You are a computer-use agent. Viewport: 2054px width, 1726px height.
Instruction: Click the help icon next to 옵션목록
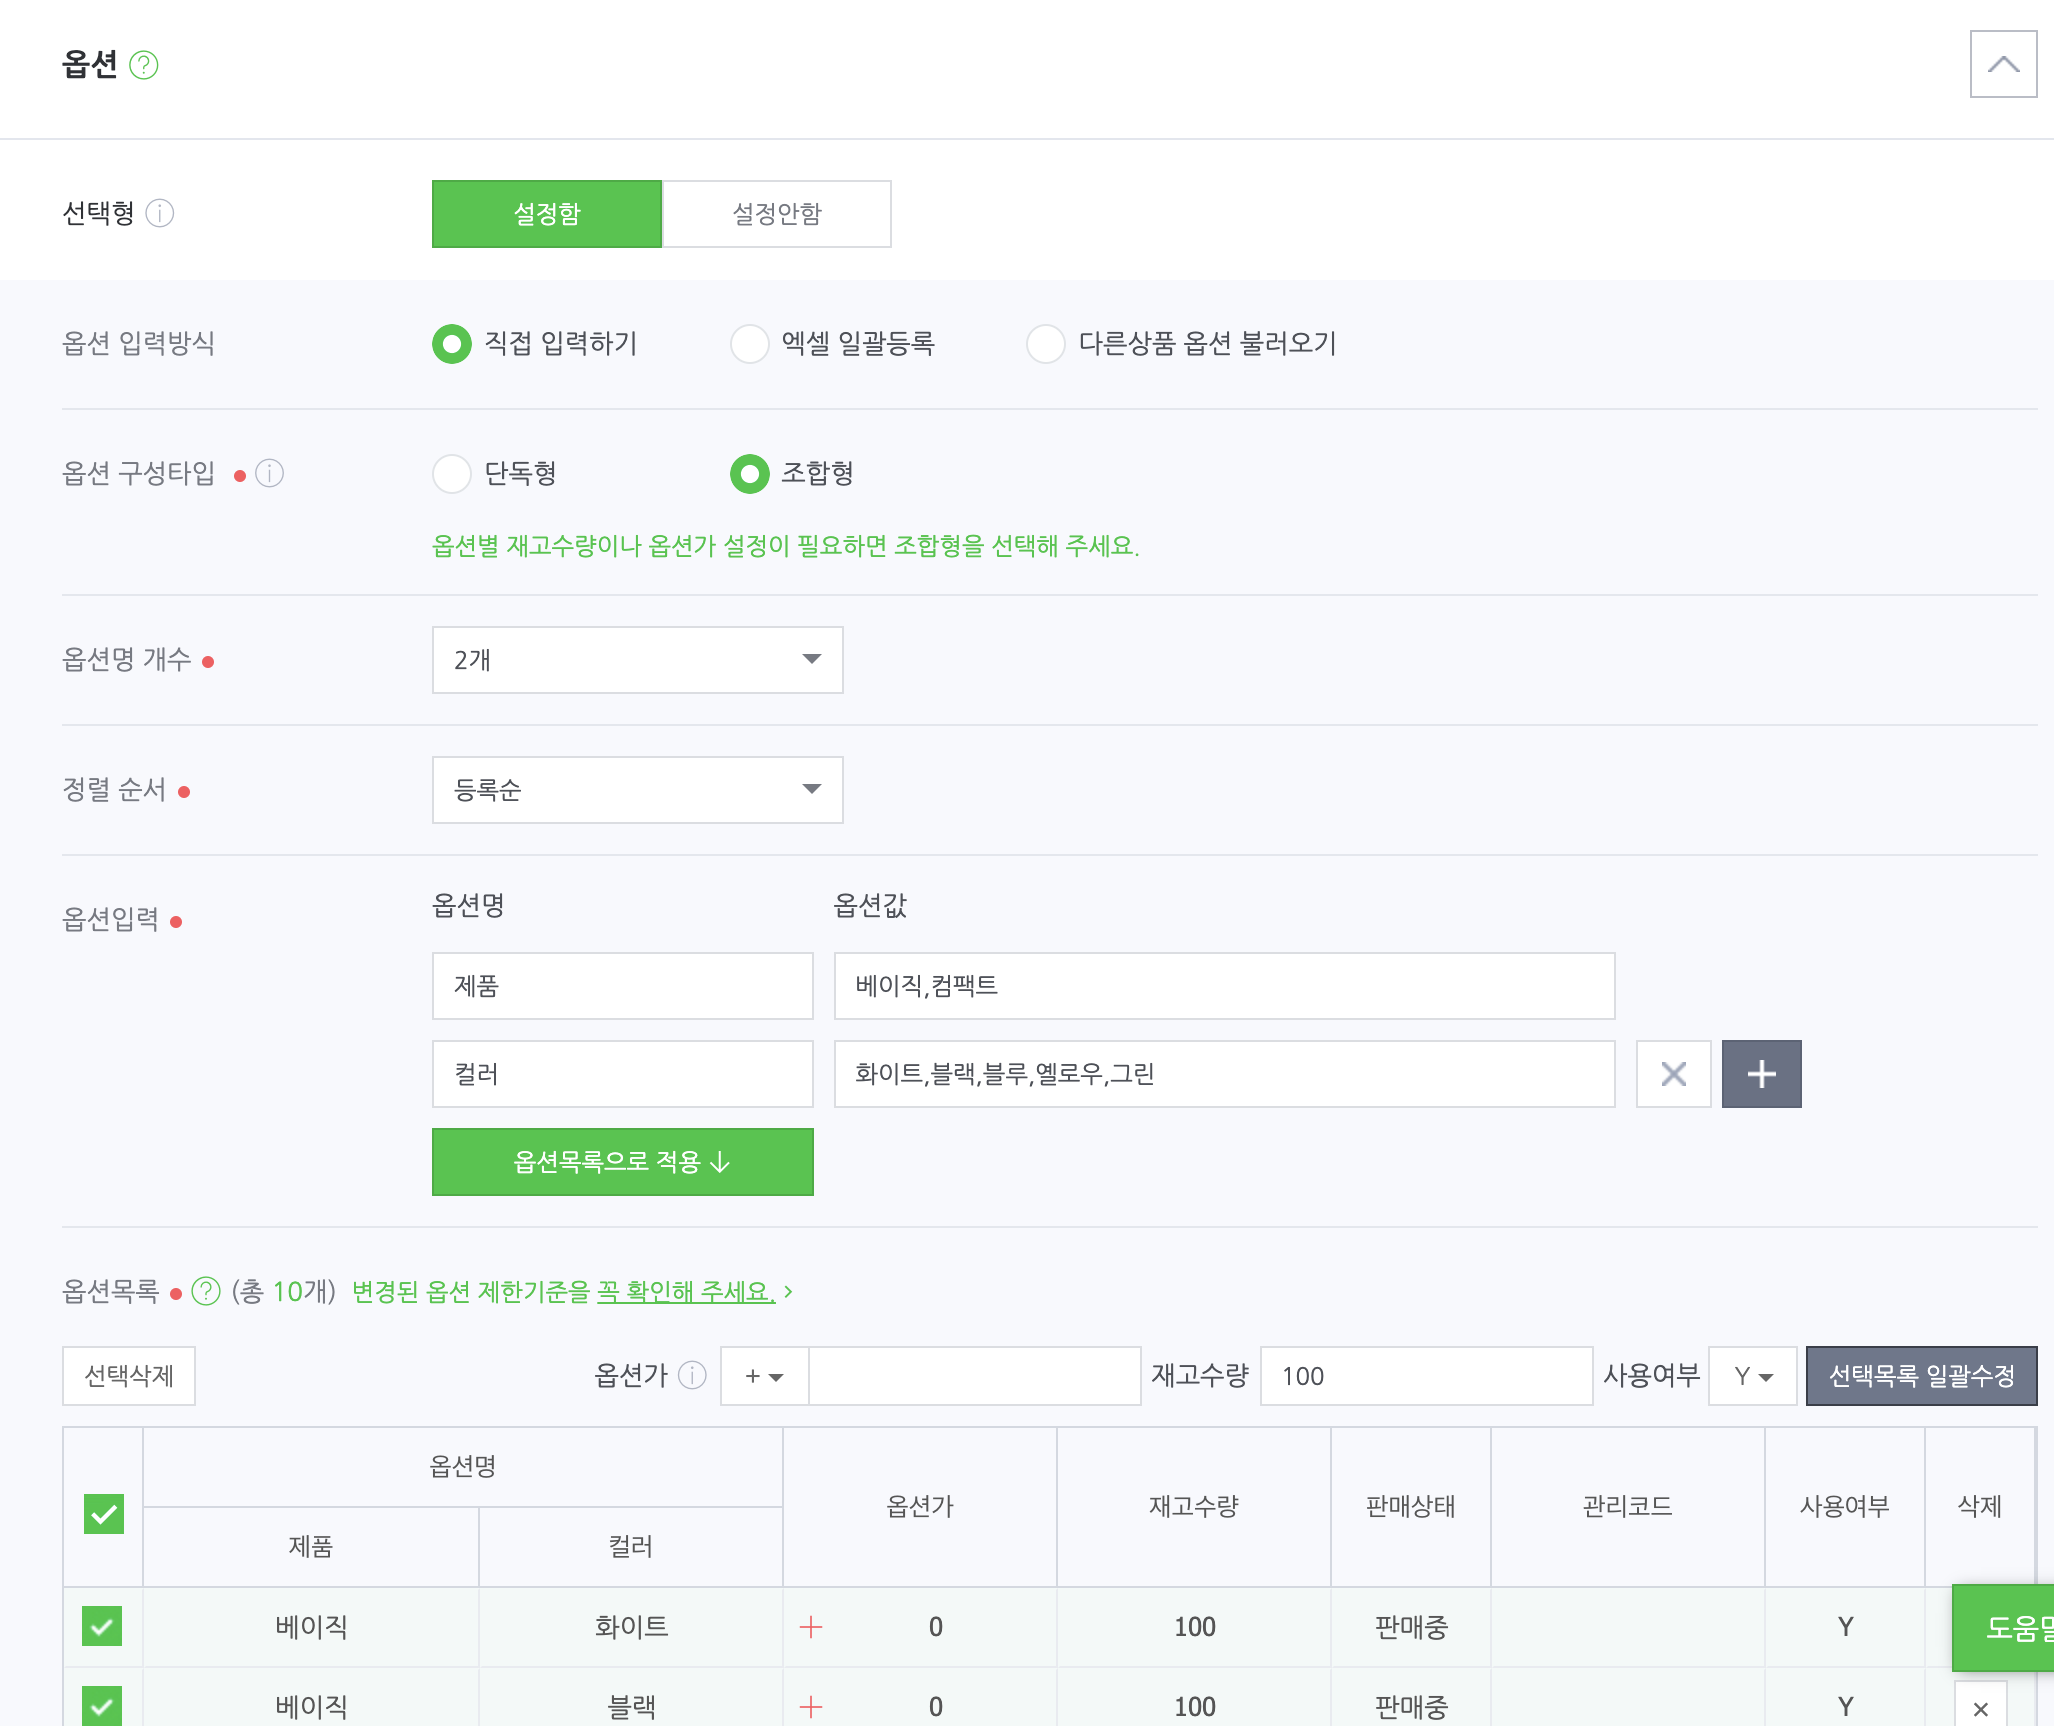click(x=206, y=1291)
